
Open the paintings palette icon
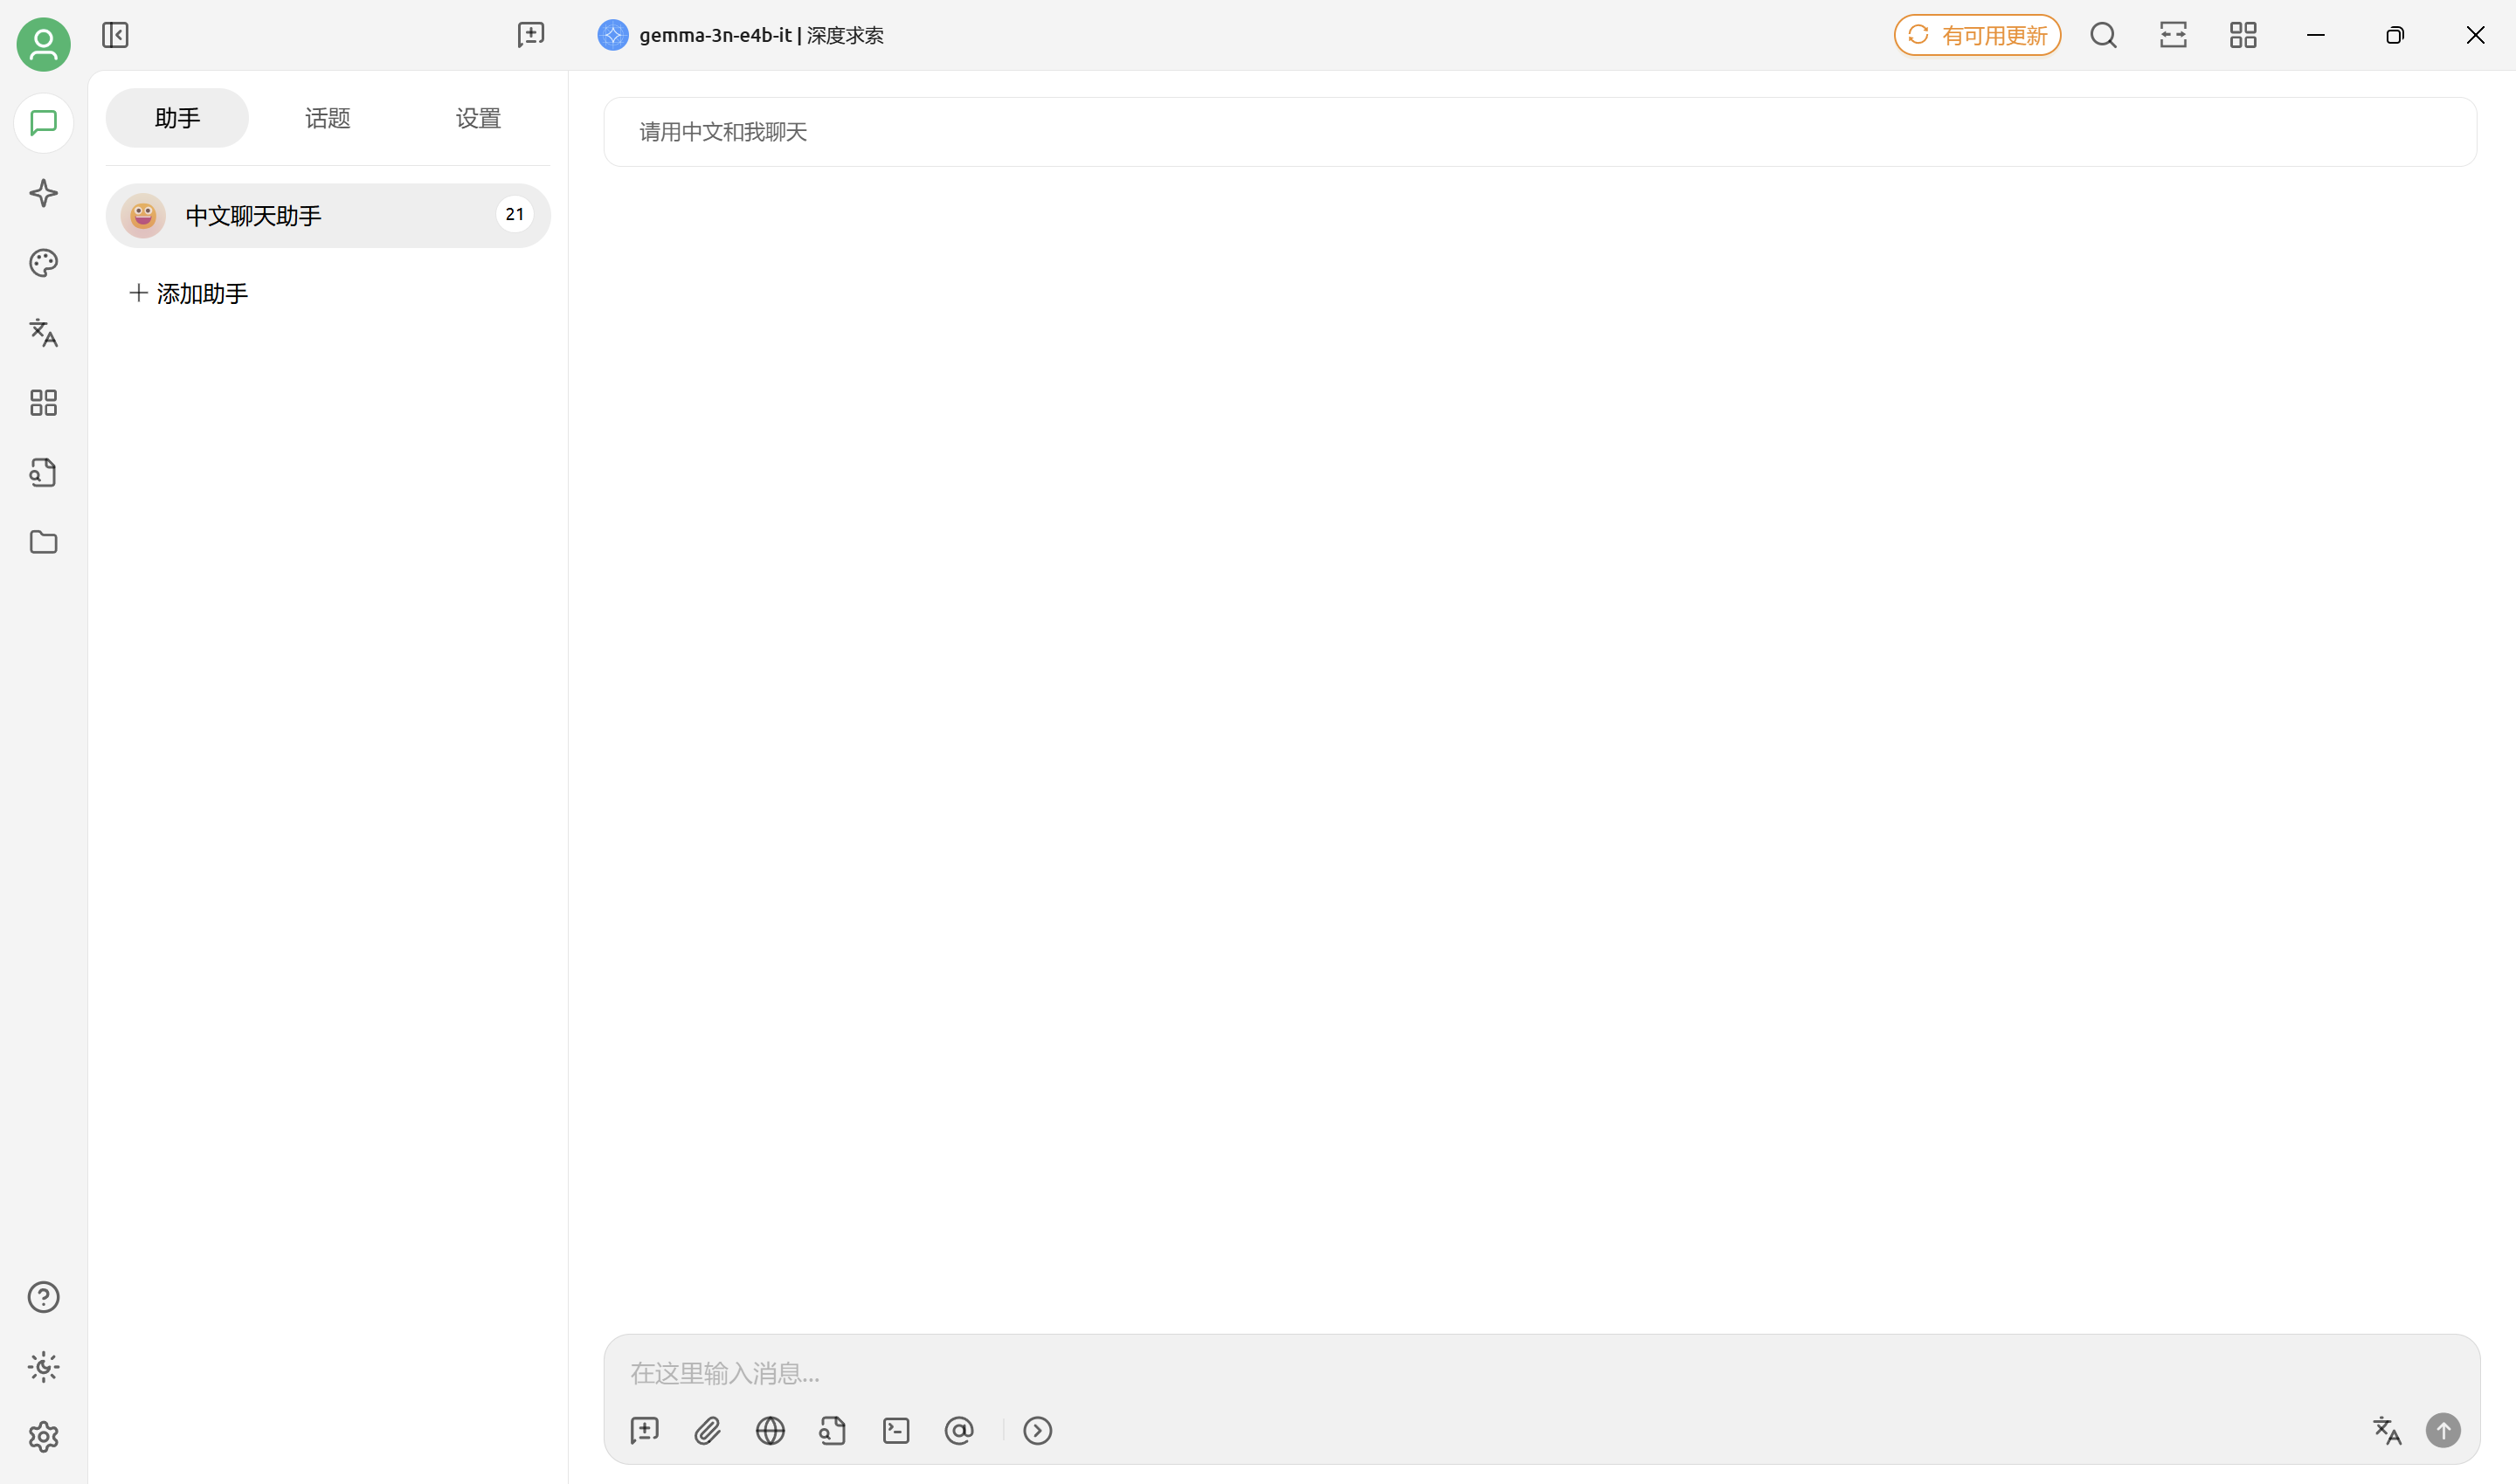(x=43, y=263)
